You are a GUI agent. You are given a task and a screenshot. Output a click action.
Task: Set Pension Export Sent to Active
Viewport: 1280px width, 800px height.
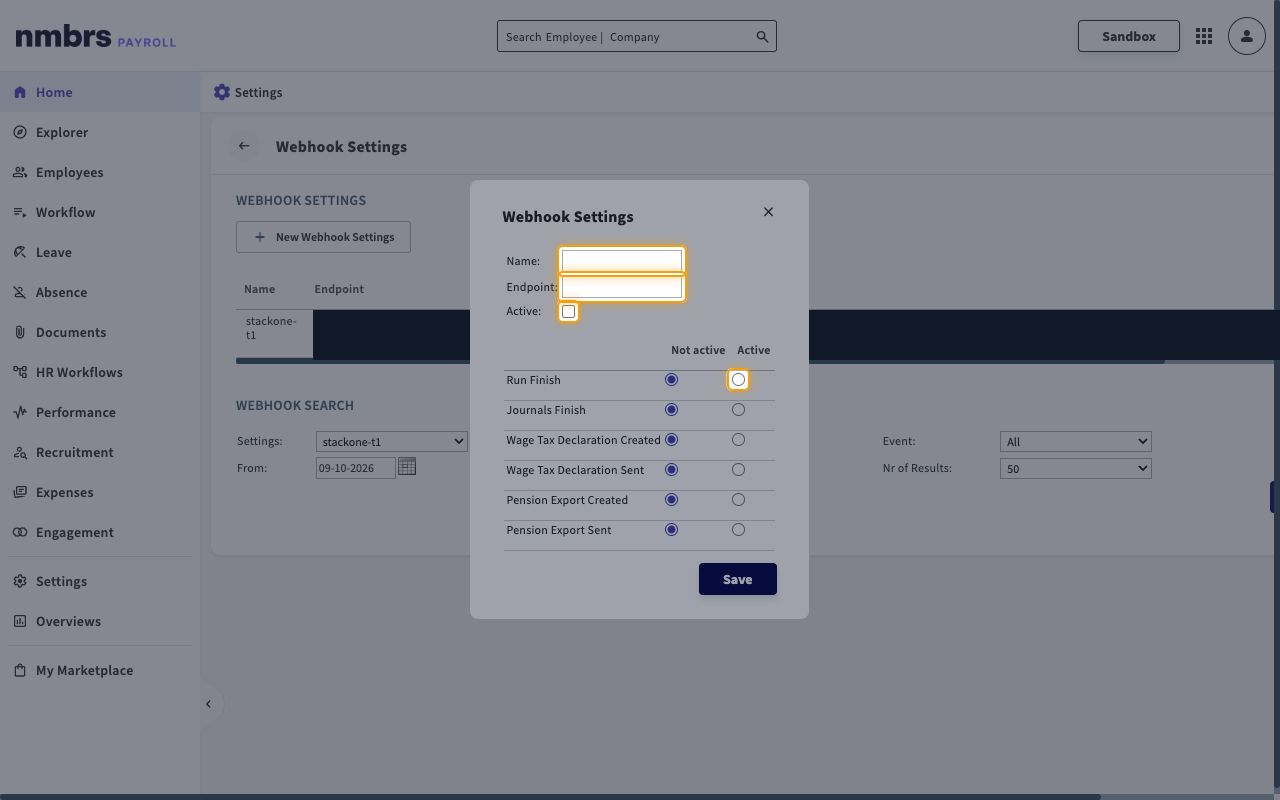738,530
